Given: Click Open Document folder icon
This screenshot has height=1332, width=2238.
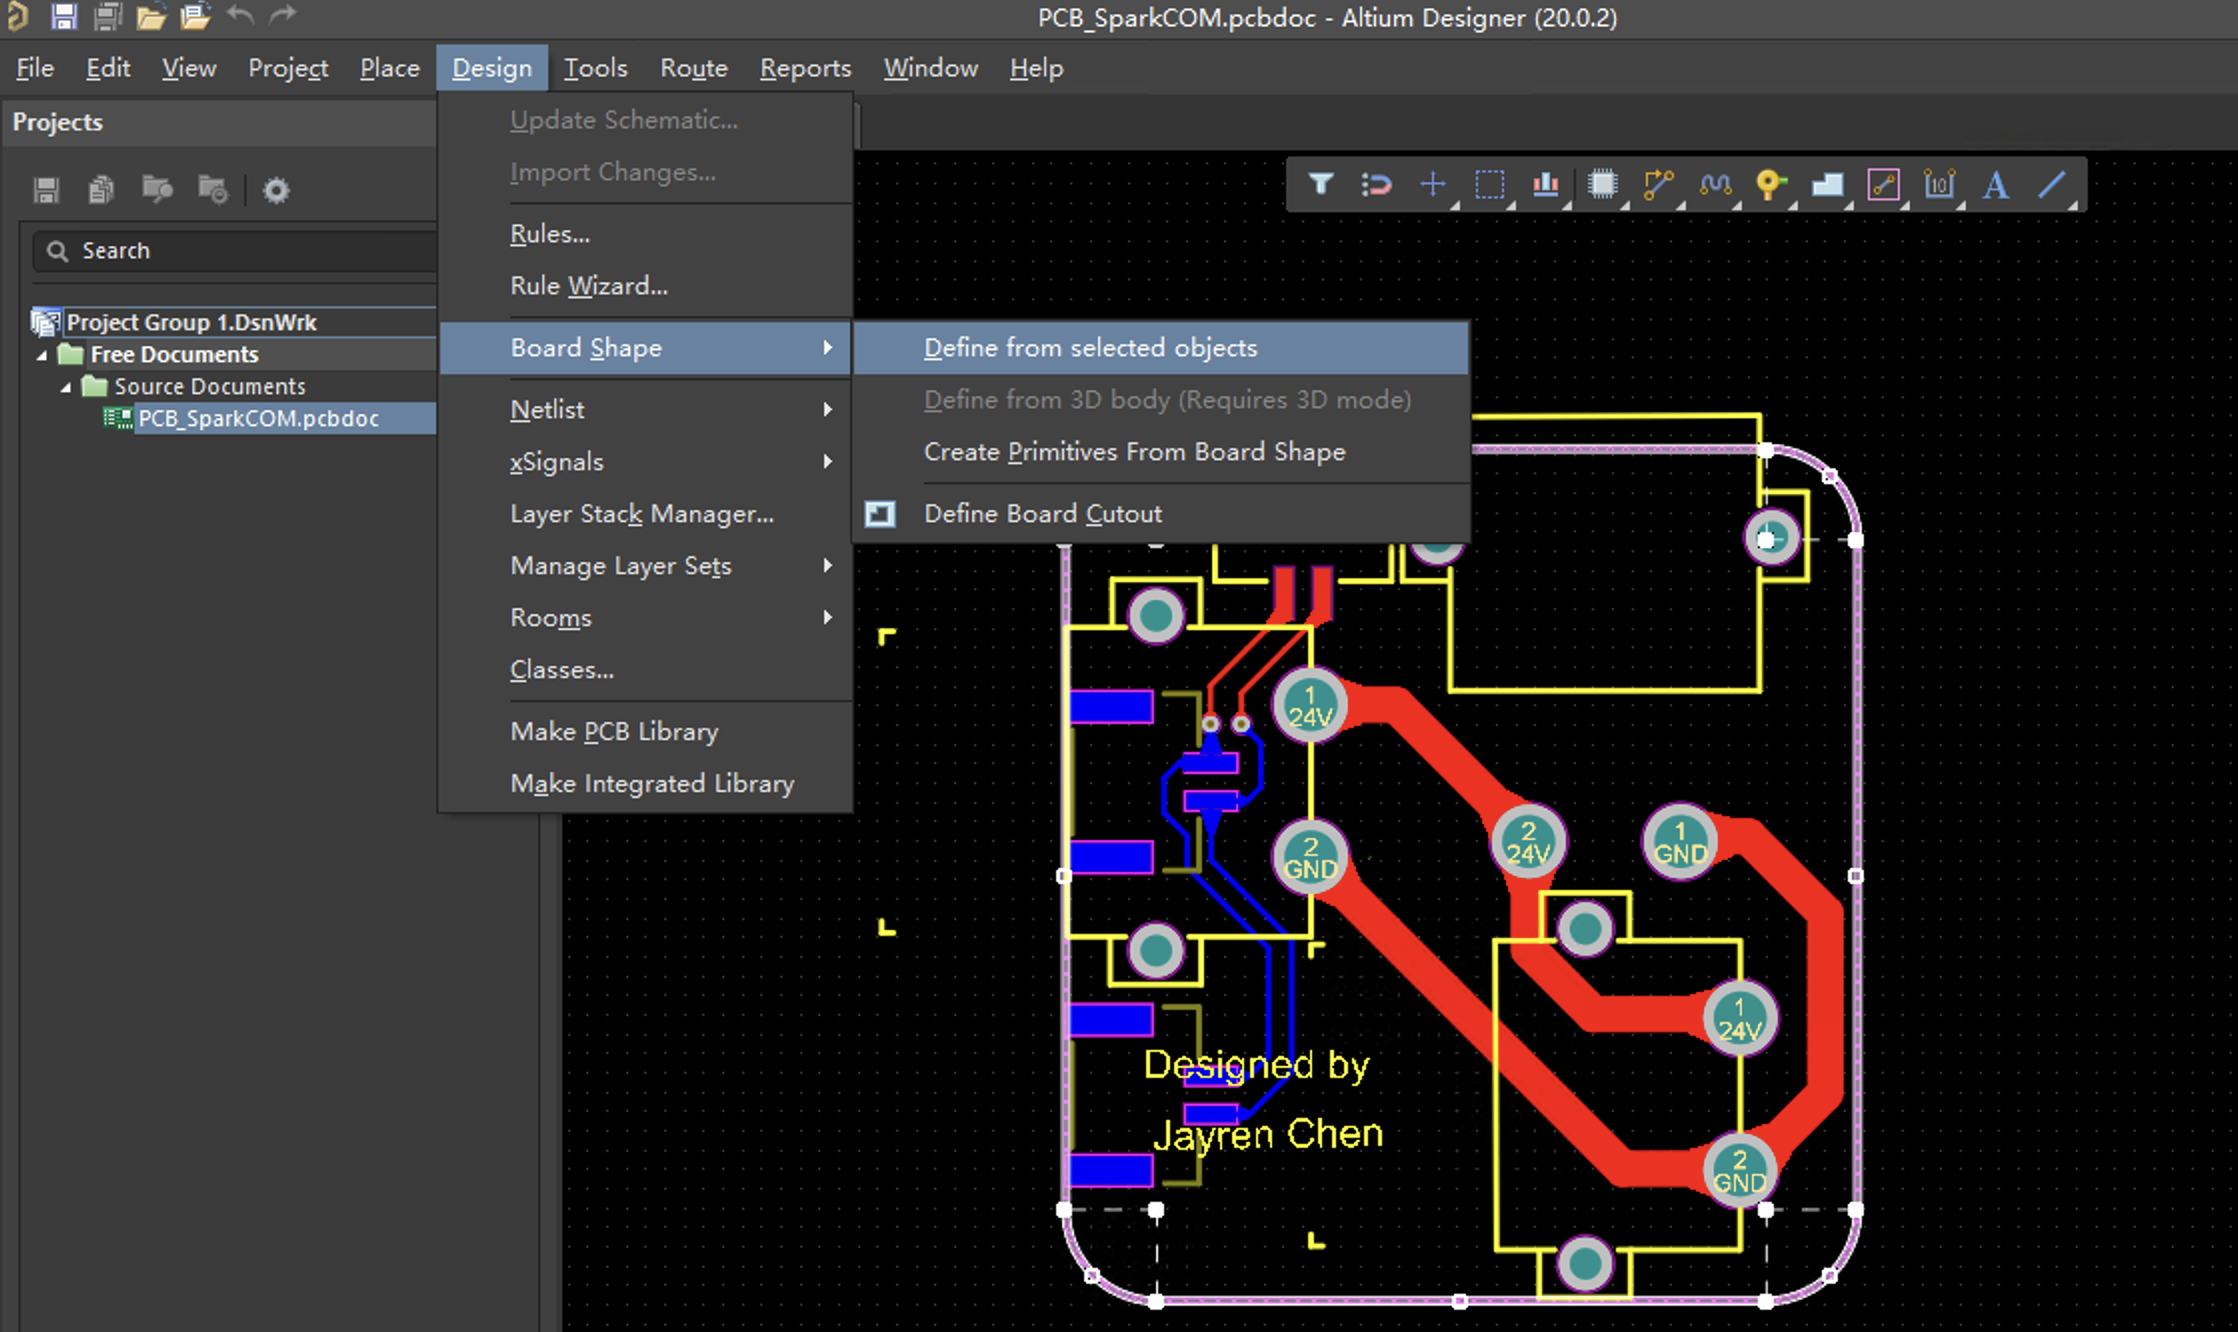Looking at the screenshot, I should pyautogui.click(x=151, y=16).
